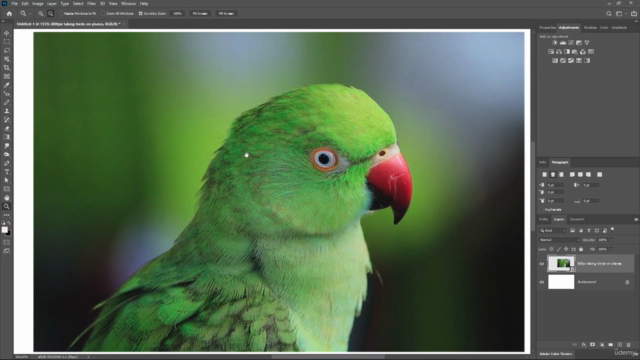The image size is (640, 360).
Task: Select the Zoom tool in toolbar
Action: pyautogui.click(x=7, y=207)
